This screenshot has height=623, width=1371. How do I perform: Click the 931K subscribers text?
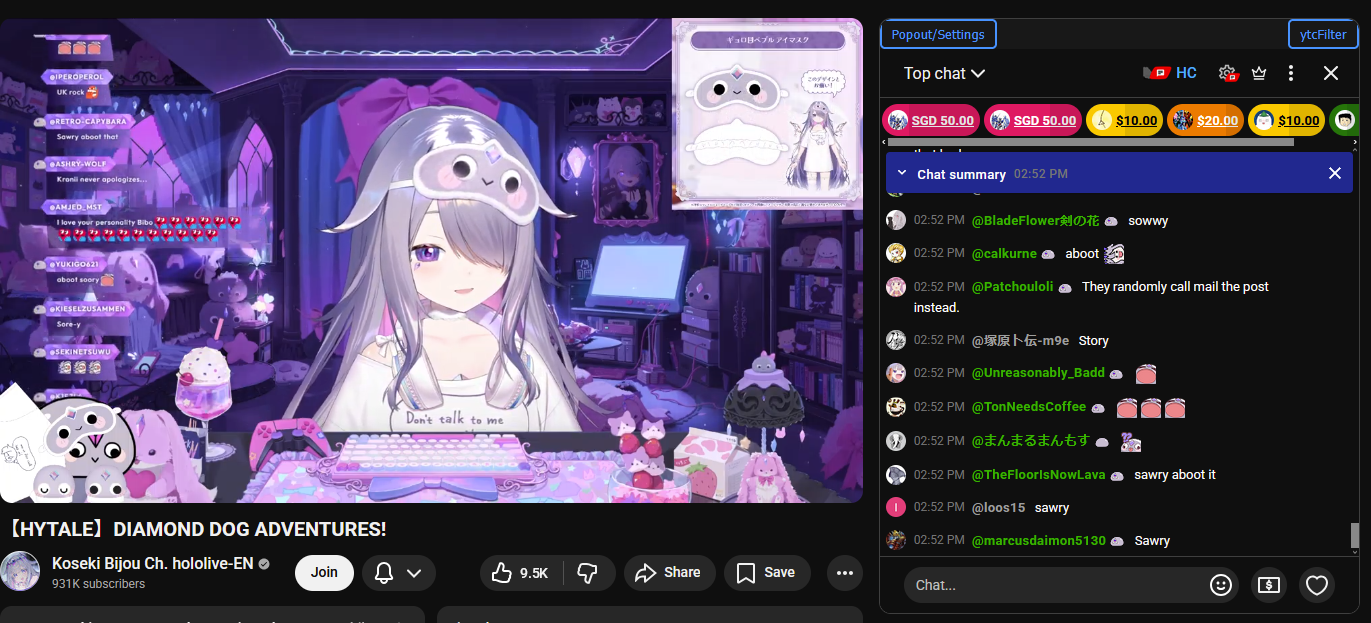coord(98,584)
